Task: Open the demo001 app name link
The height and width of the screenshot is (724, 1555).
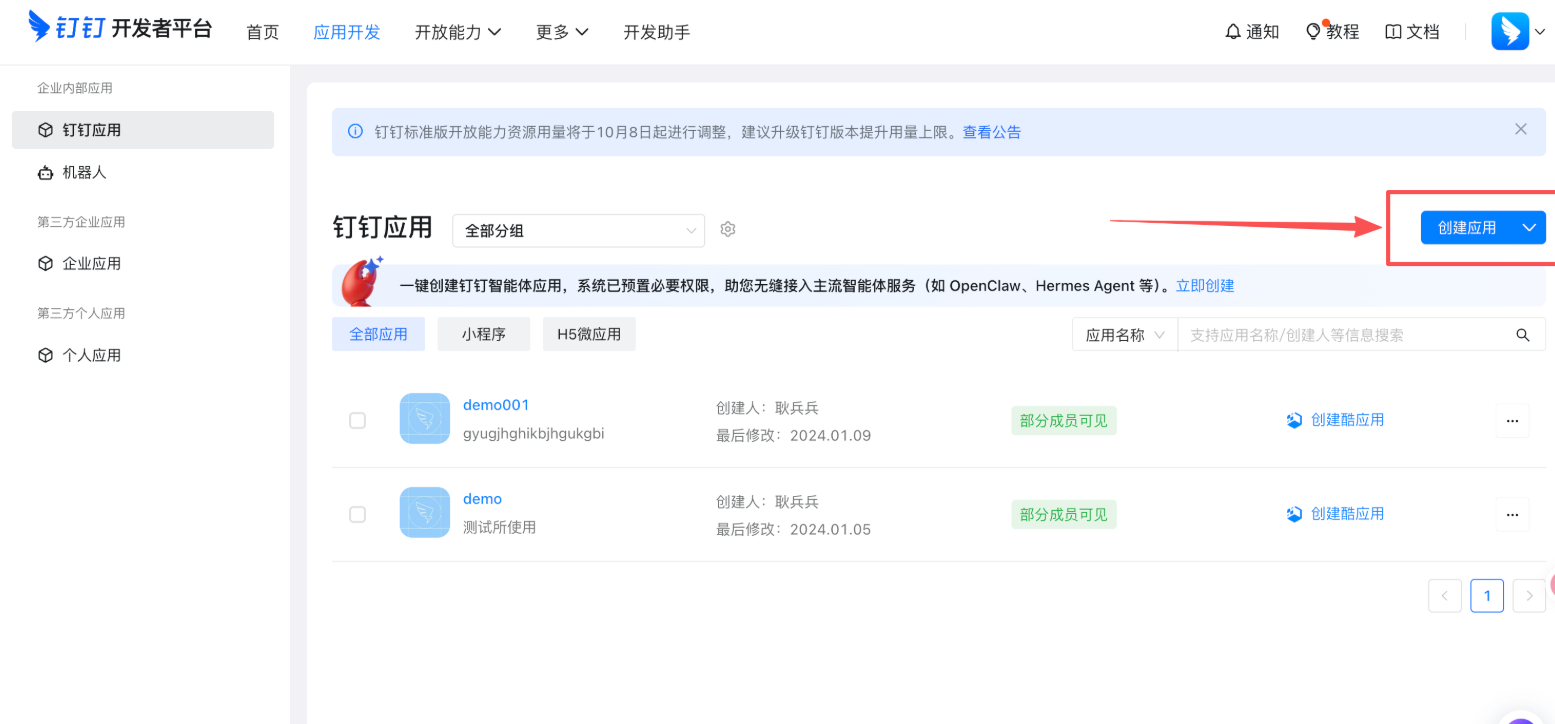Action: coord(496,405)
